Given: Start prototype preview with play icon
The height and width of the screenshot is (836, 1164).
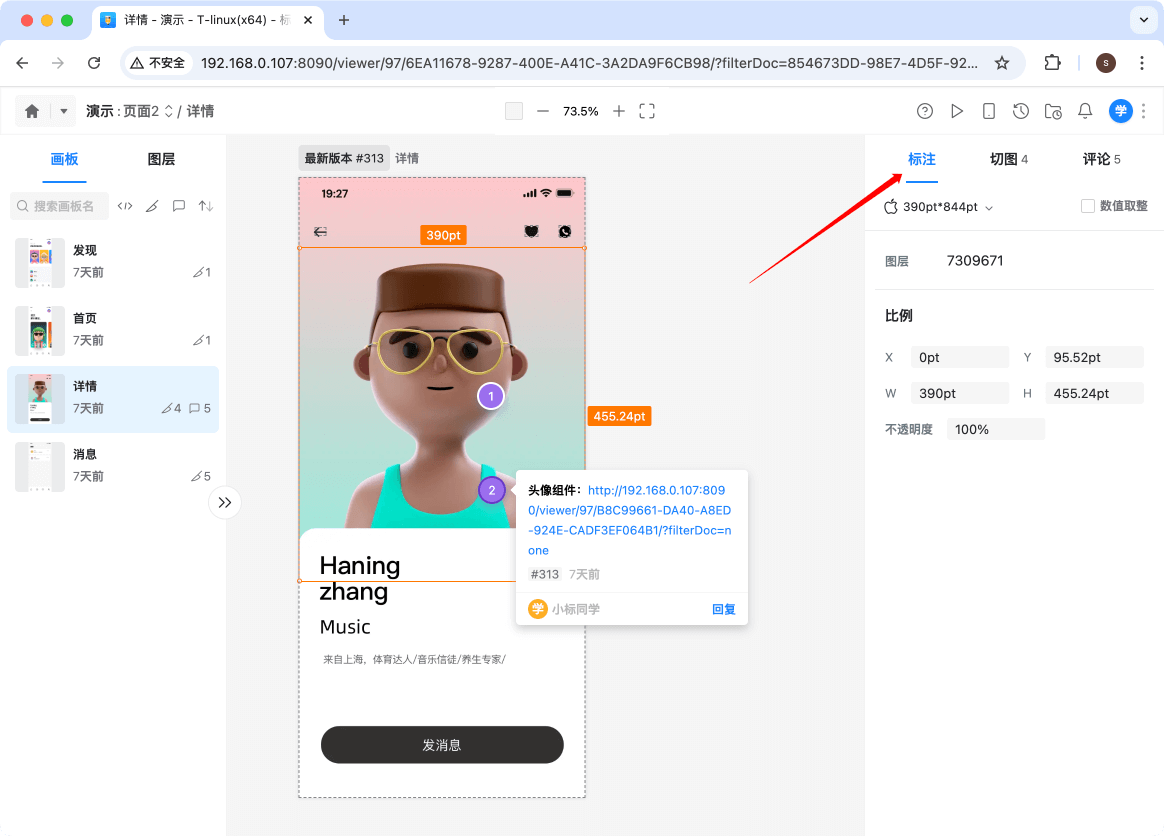Looking at the screenshot, I should click(x=957, y=111).
